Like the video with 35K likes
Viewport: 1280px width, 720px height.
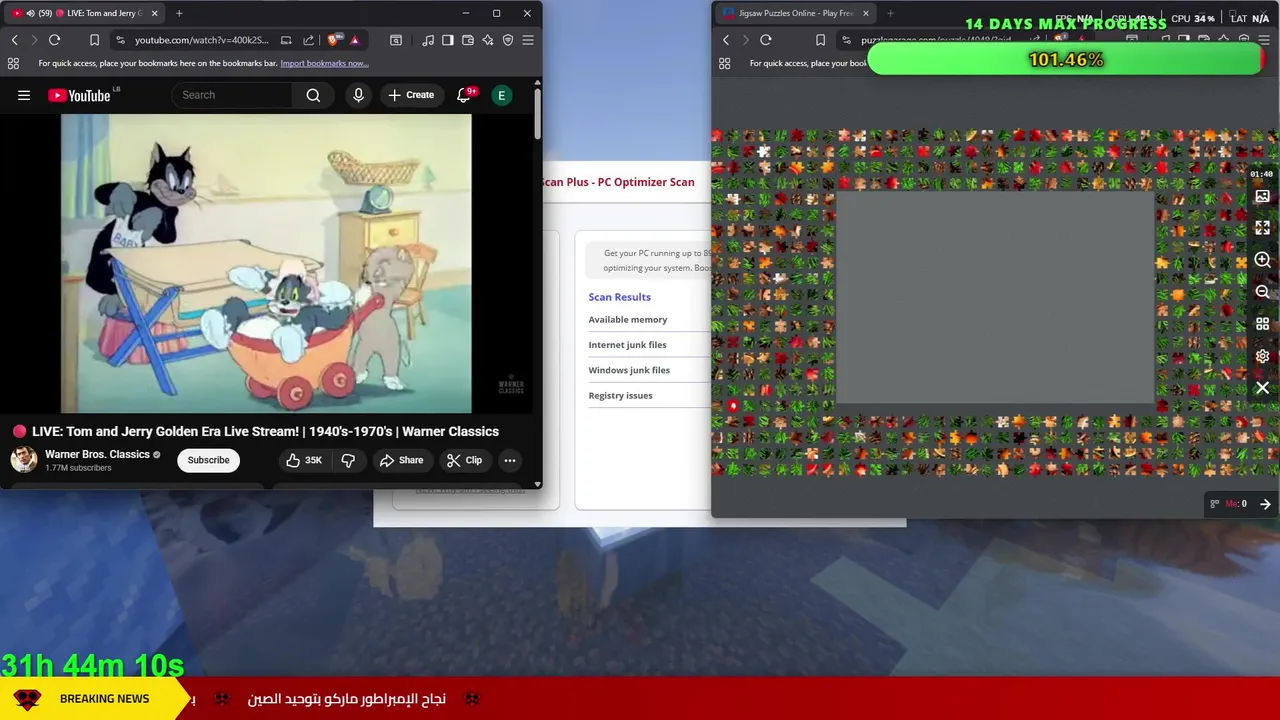(304, 460)
